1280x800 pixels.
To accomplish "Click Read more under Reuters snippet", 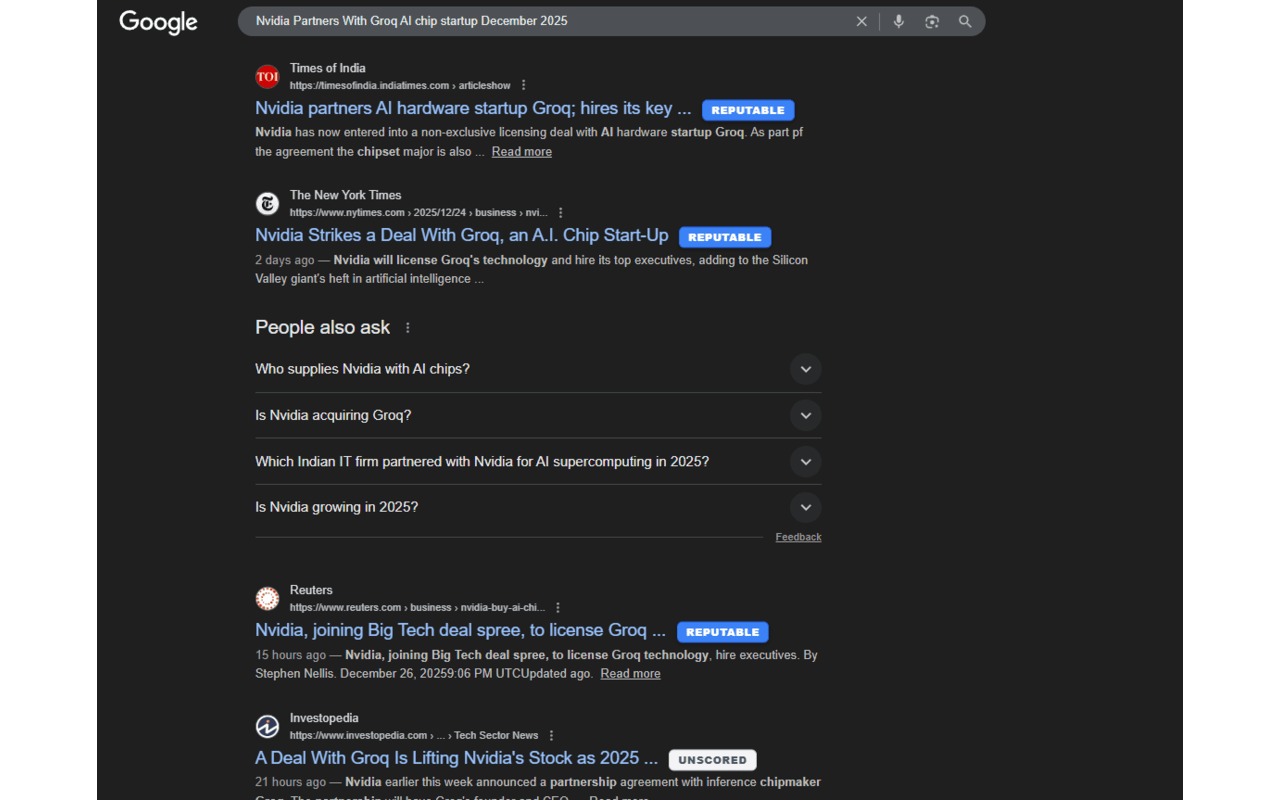I will coord(630,674).
